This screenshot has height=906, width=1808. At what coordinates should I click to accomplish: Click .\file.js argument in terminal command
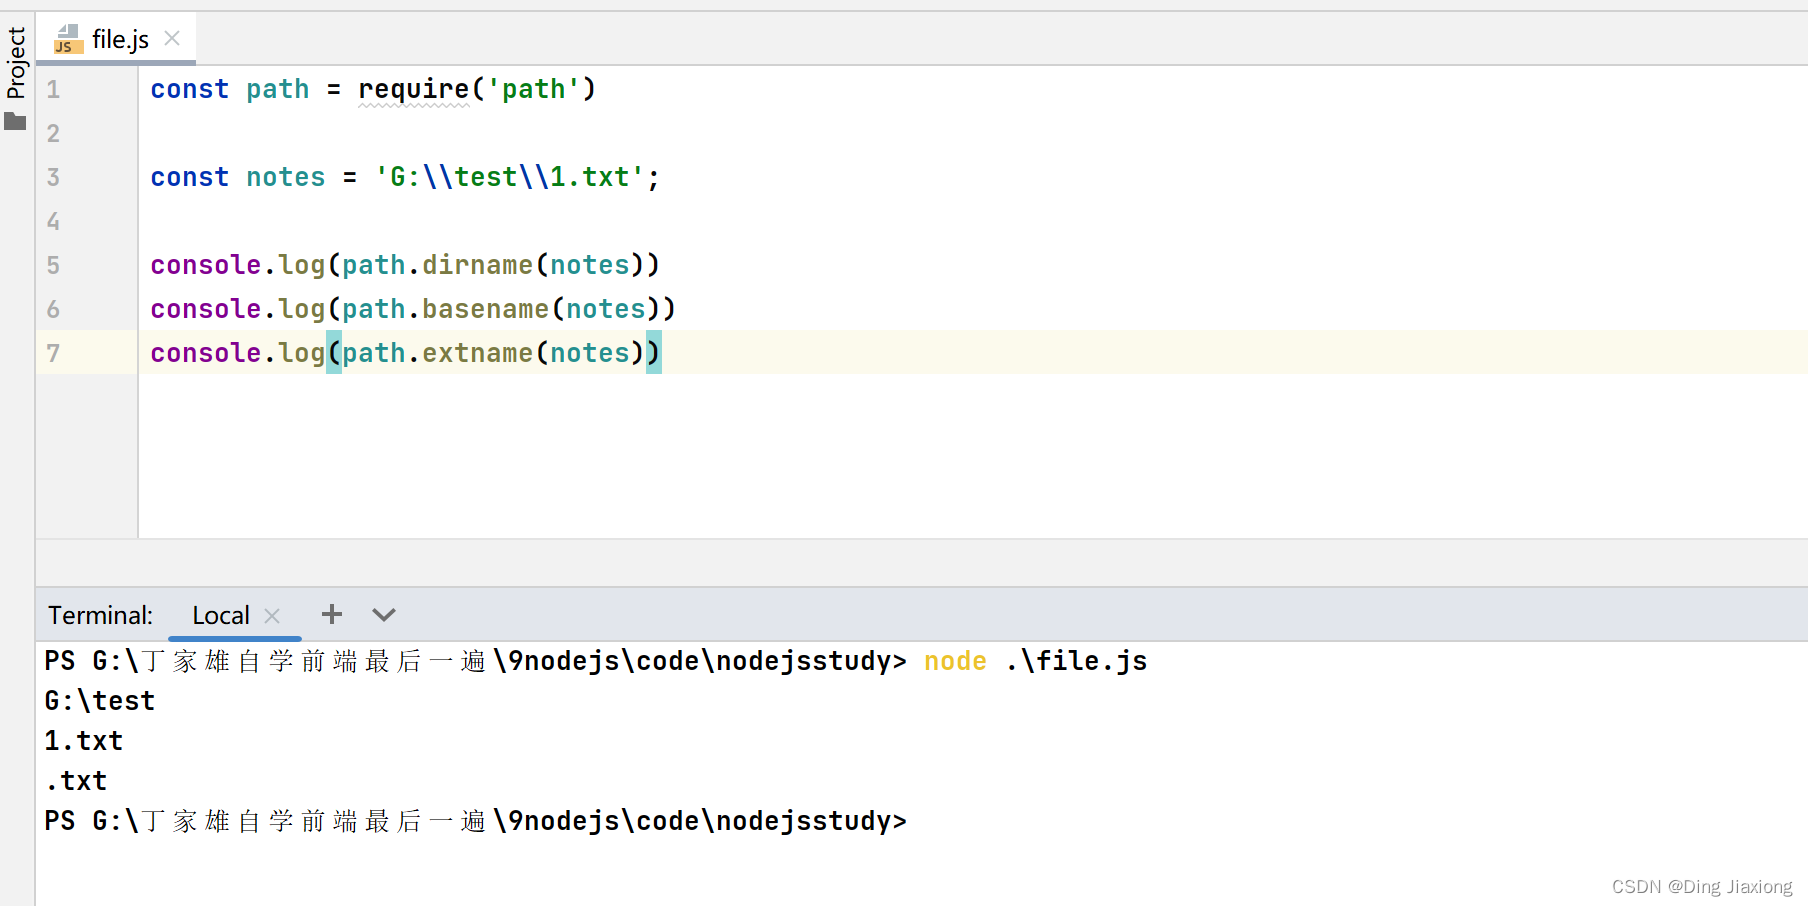click(x=1076, y=661)
